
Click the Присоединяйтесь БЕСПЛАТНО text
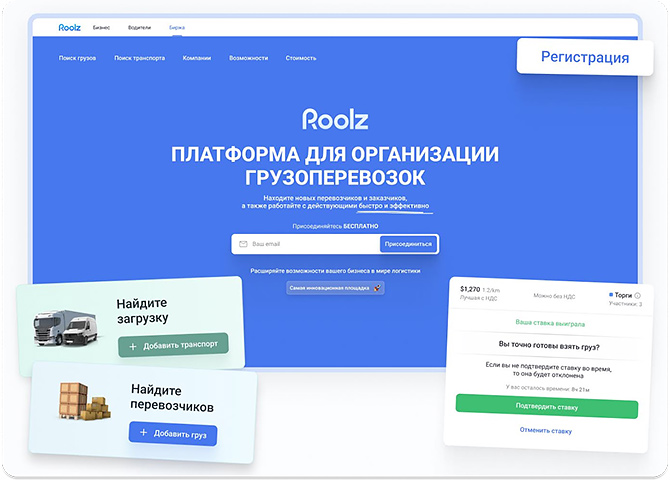coord(335,226)
